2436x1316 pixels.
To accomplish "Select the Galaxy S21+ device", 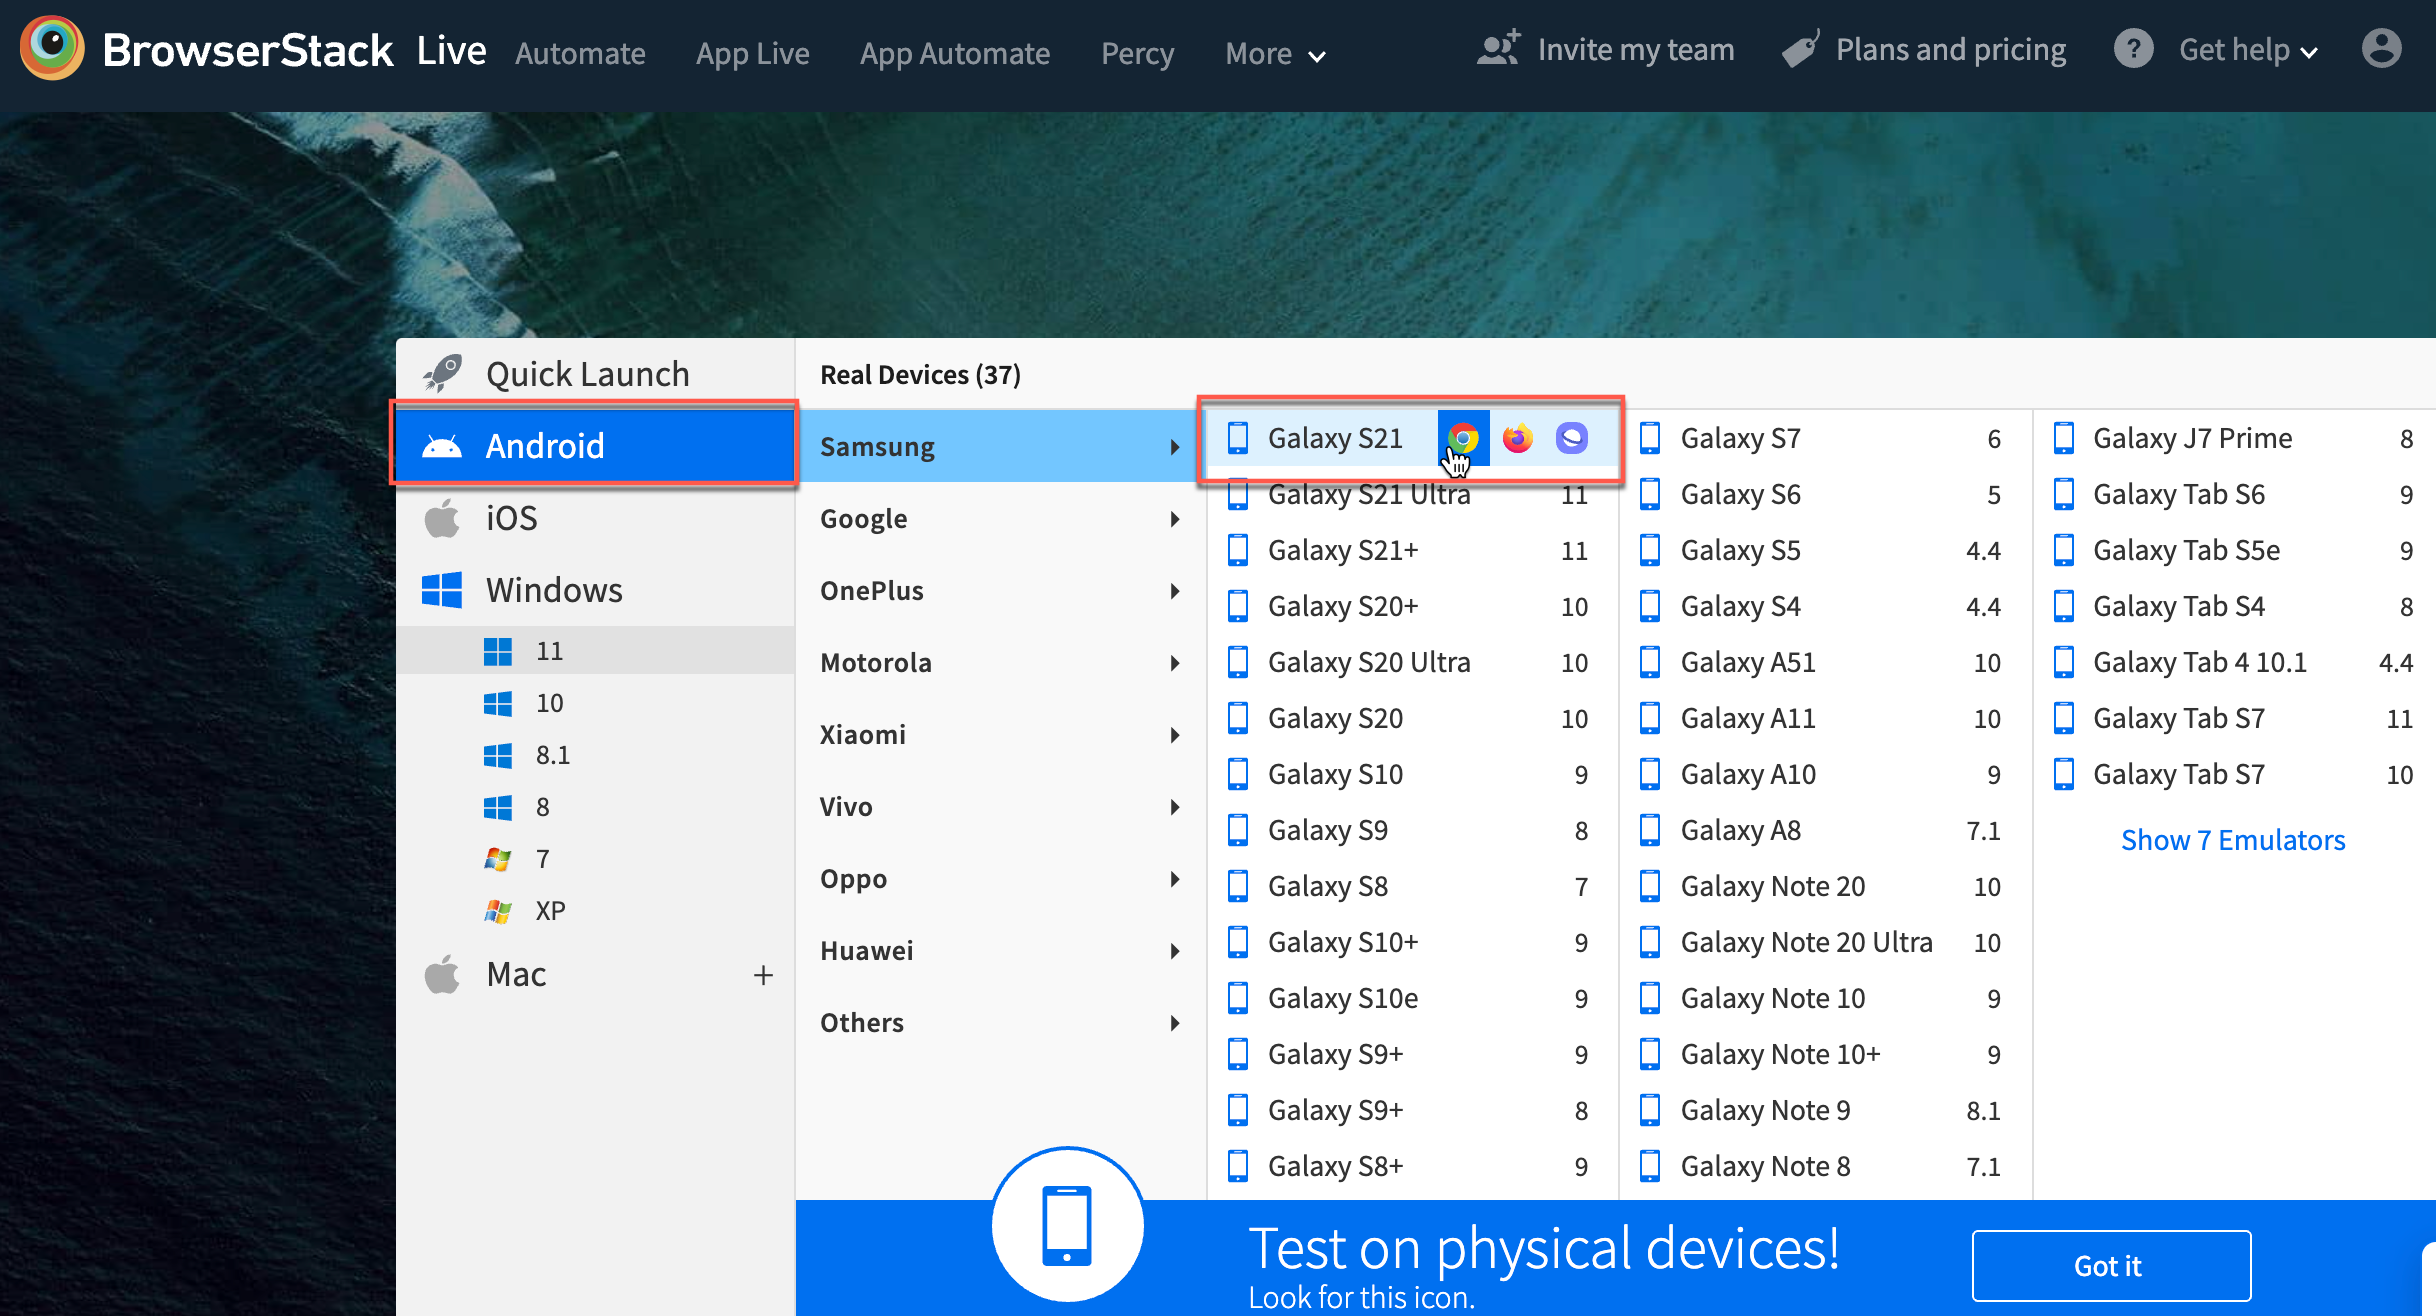I will [x=1412, y=550].
